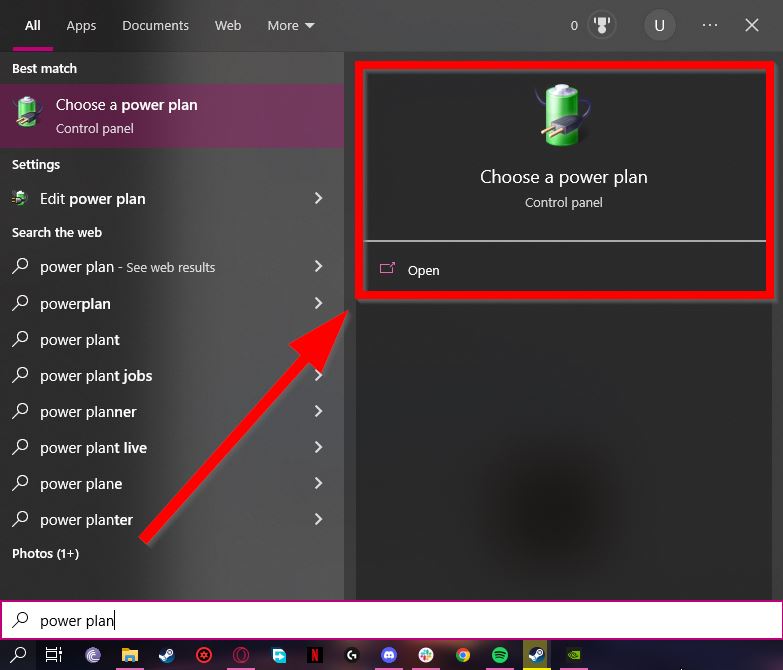
Task: Click the Choose a power plan title in preview
Action: [x=564, y=177]
